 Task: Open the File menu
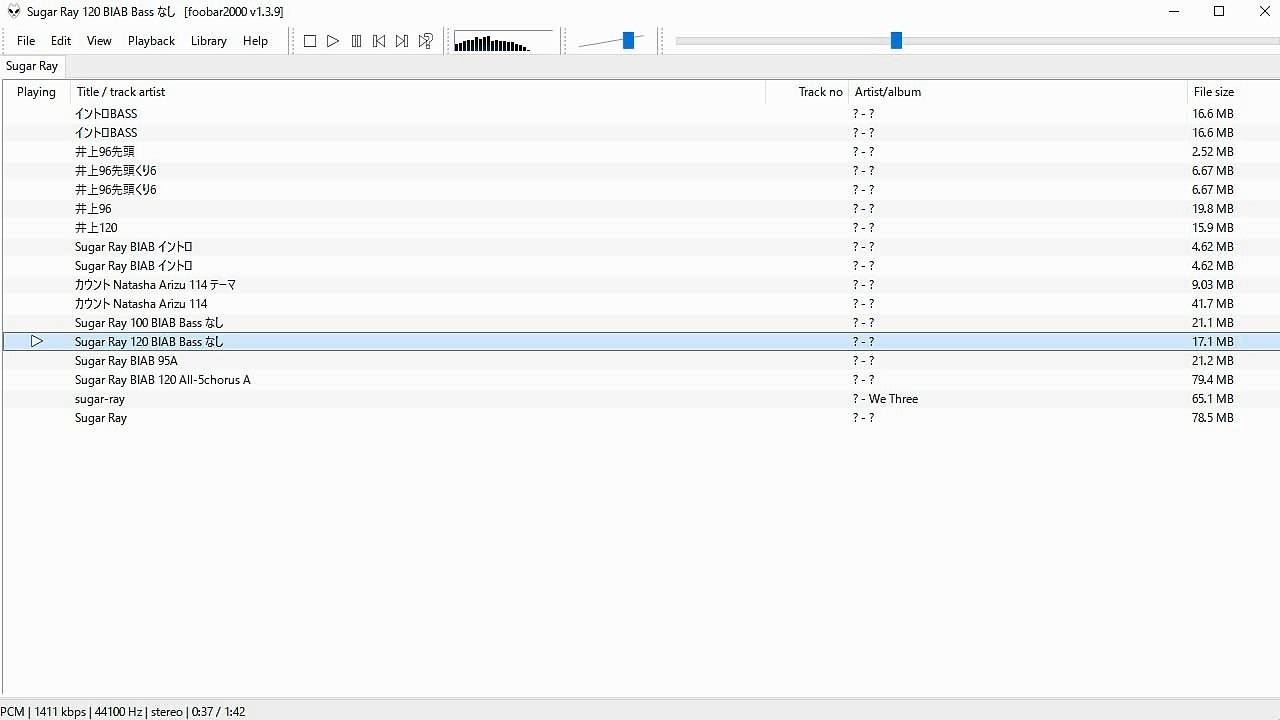click(26, 41)
